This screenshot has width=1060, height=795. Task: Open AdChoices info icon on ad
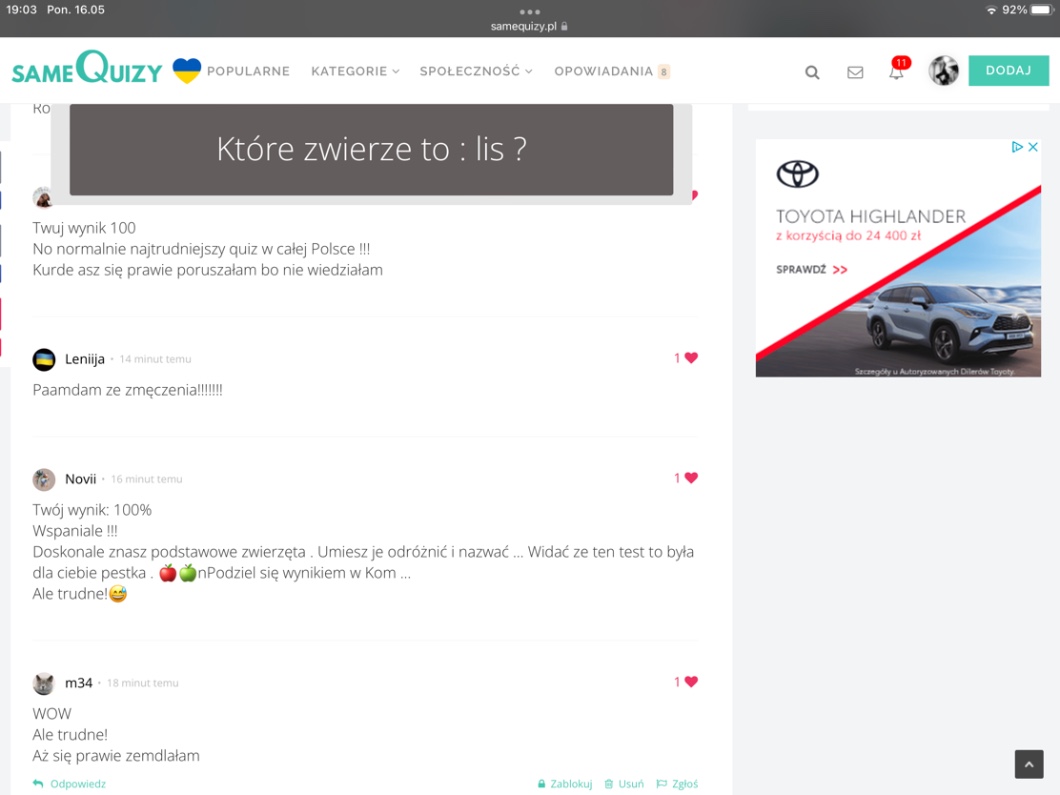(1017, 147)
